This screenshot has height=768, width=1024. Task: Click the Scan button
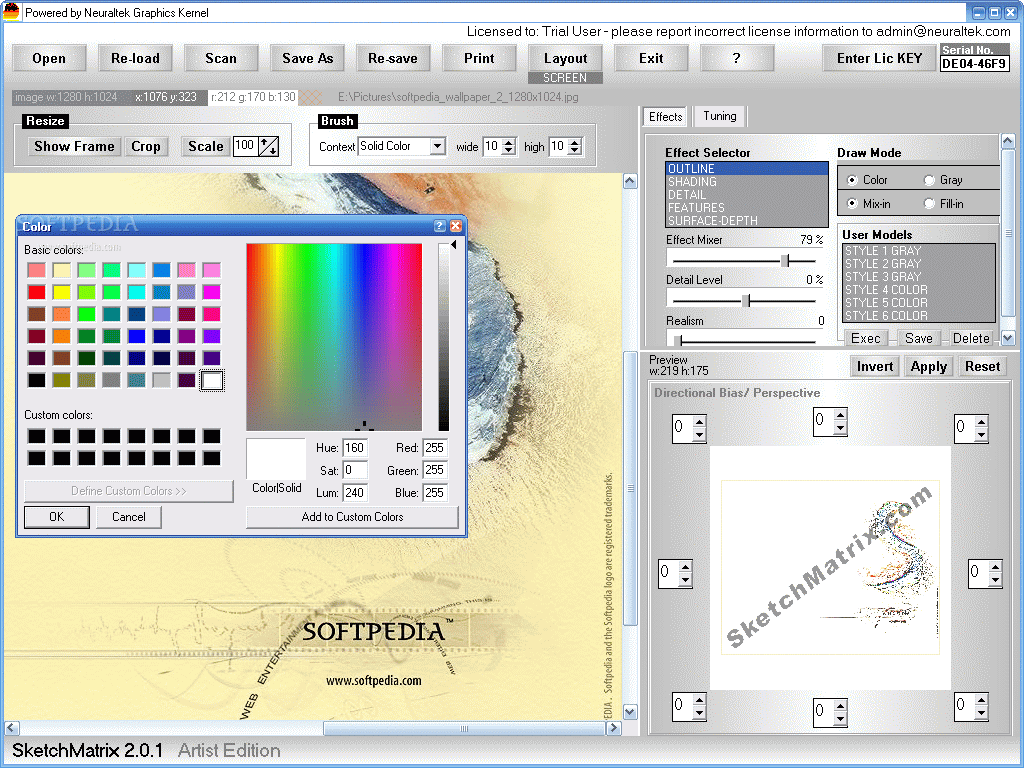tap(221, 59)
